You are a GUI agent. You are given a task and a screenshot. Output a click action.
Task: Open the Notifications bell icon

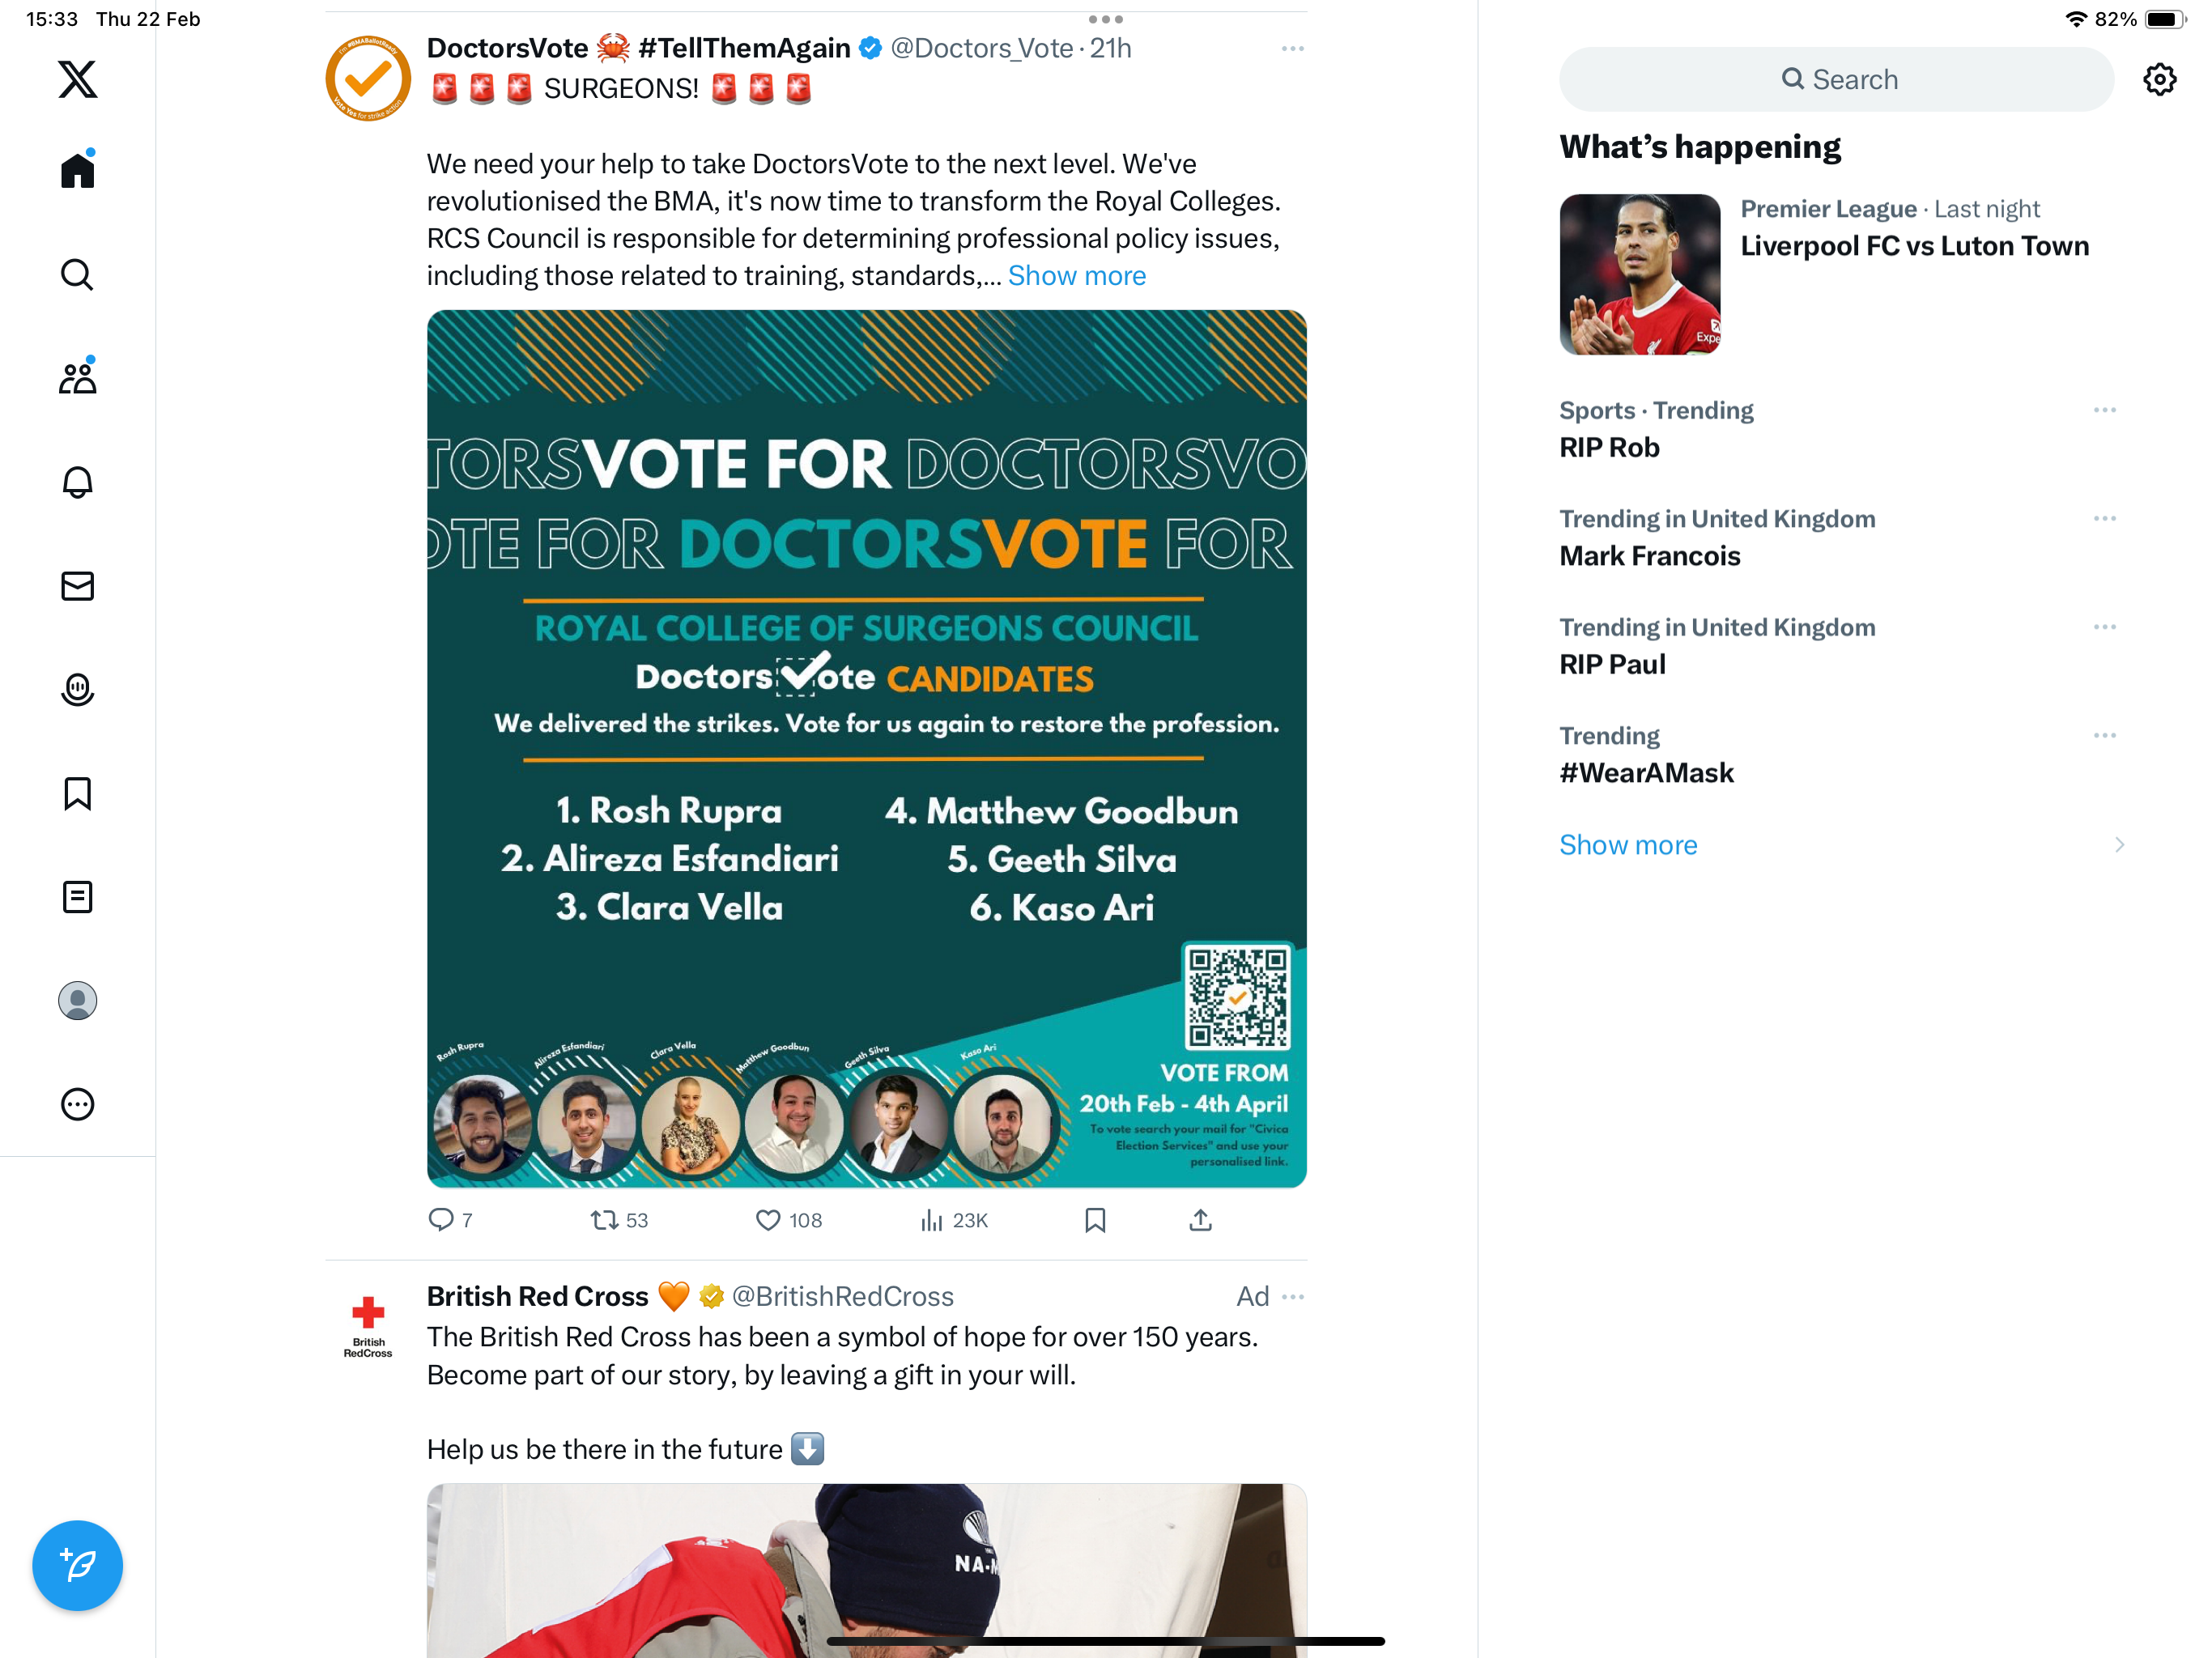pyautogui.click(x=77, y=482)
